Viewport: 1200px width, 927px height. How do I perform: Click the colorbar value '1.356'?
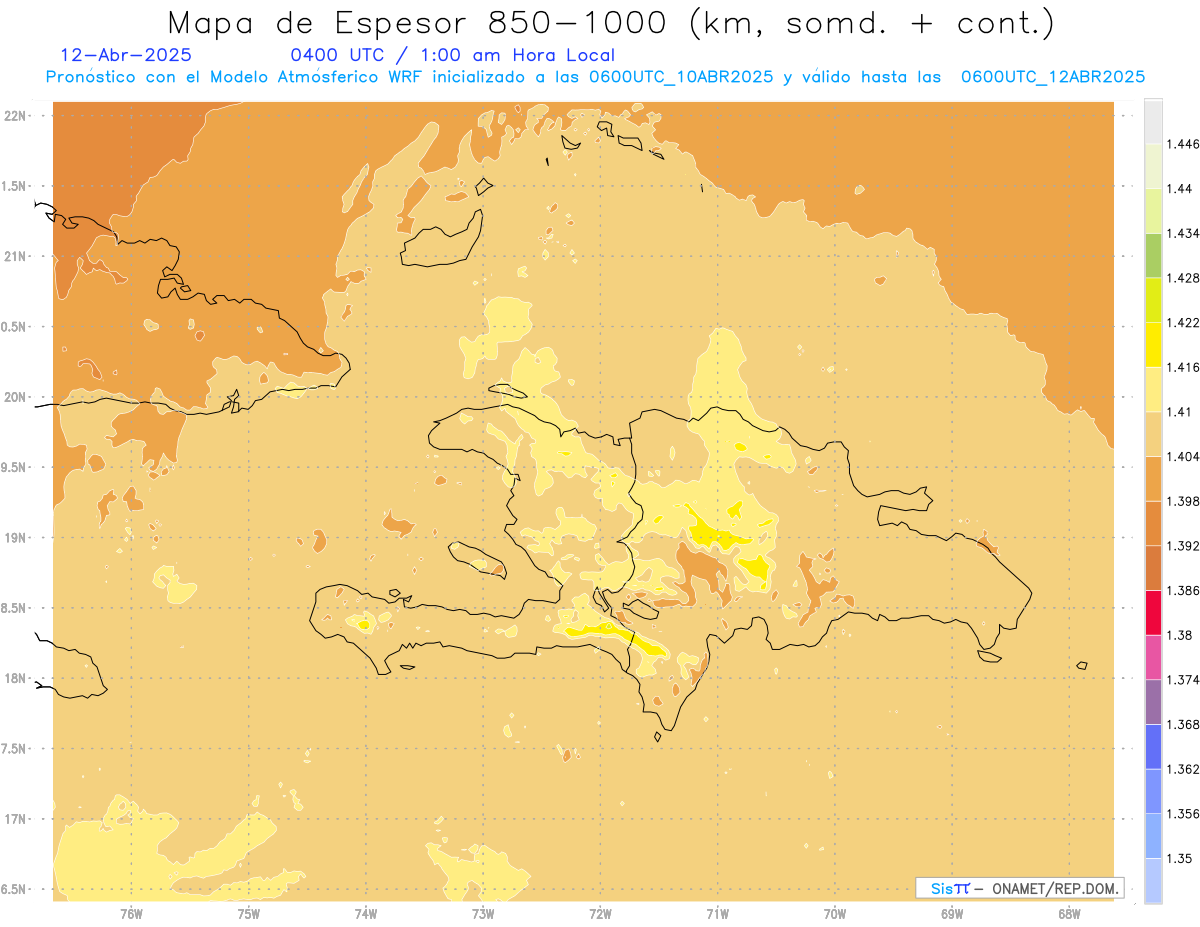pyautogui.click(x=1184, y=814)
